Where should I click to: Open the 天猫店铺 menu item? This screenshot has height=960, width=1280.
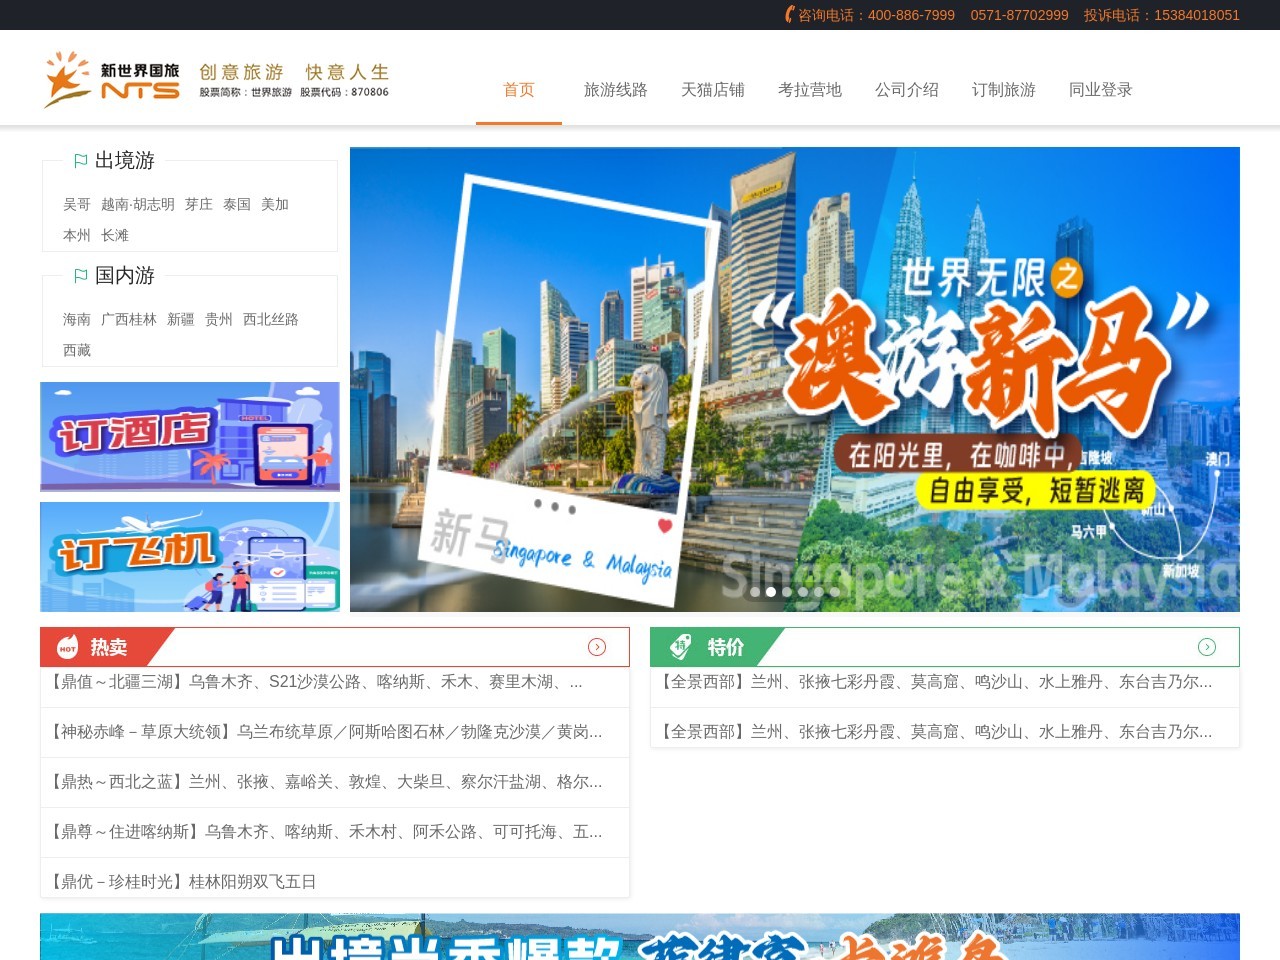click(713, 90)
